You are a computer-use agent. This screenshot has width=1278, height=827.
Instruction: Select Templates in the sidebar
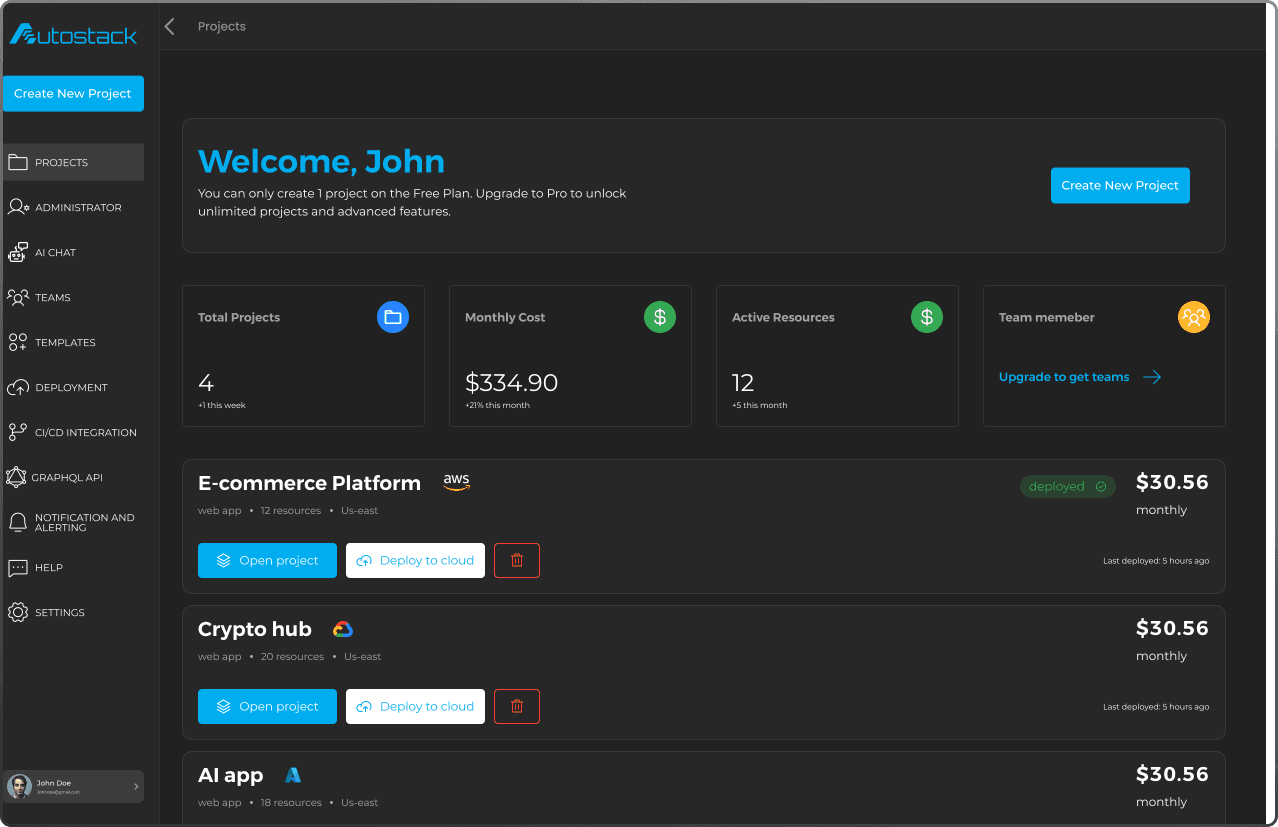tap(73, 342)
